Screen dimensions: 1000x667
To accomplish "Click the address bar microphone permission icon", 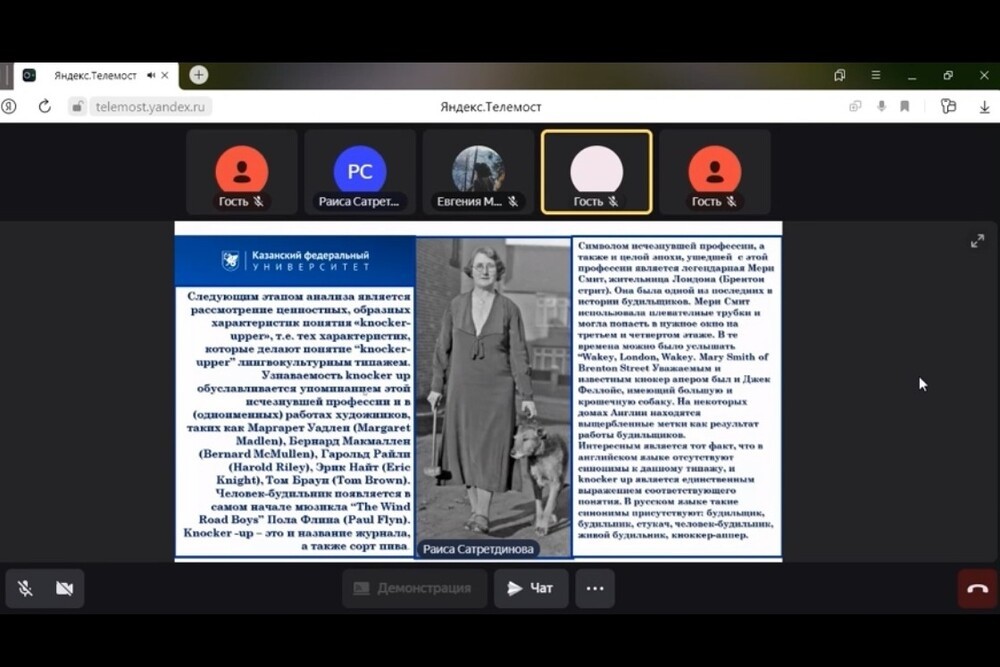I will point(881,106).
